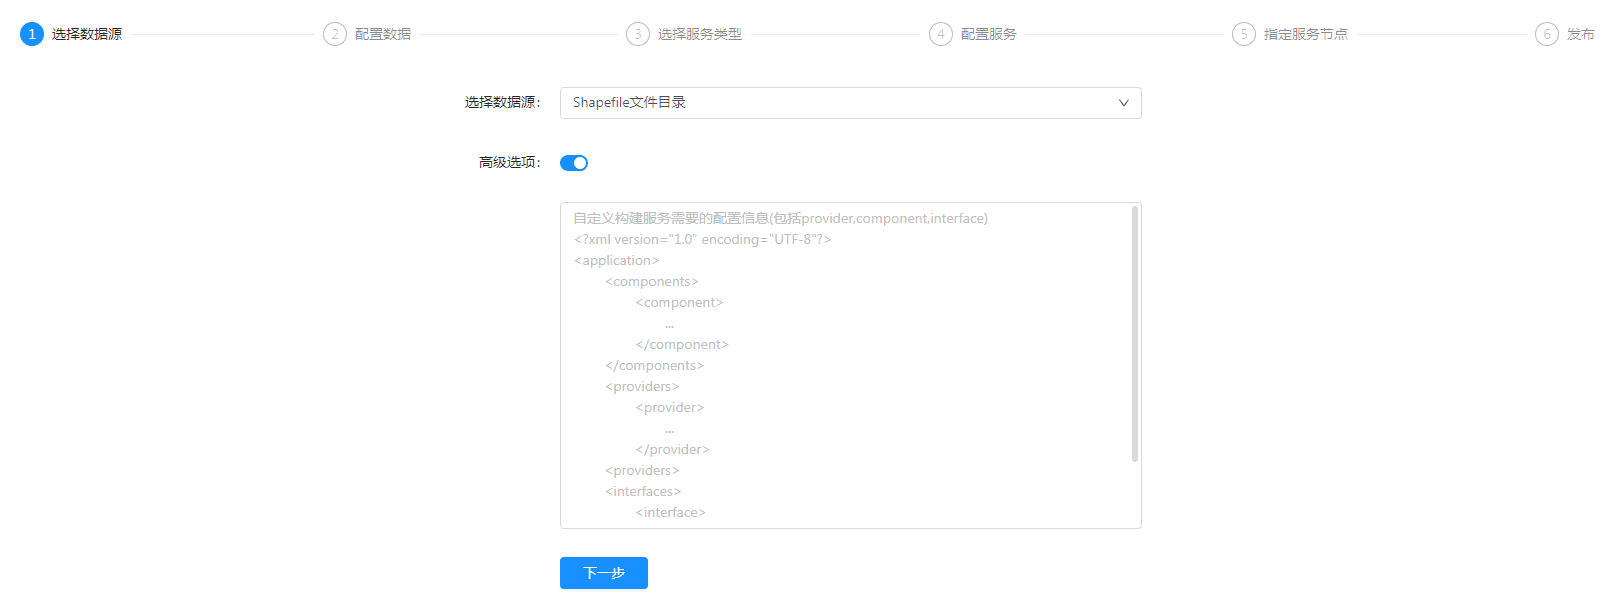Select the 选择服务类型 step label

click(x=700, y=34)
